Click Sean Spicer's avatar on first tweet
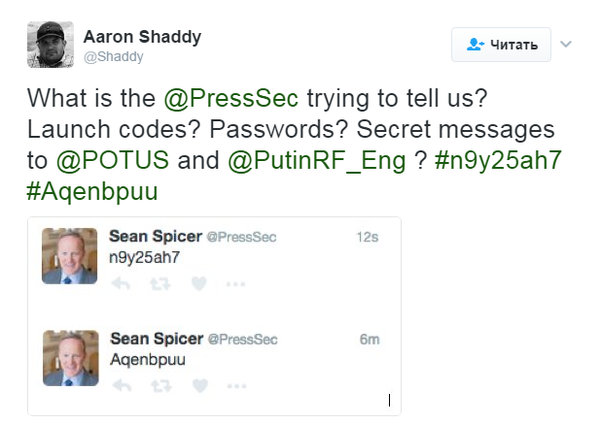 (x=70, y=255)
